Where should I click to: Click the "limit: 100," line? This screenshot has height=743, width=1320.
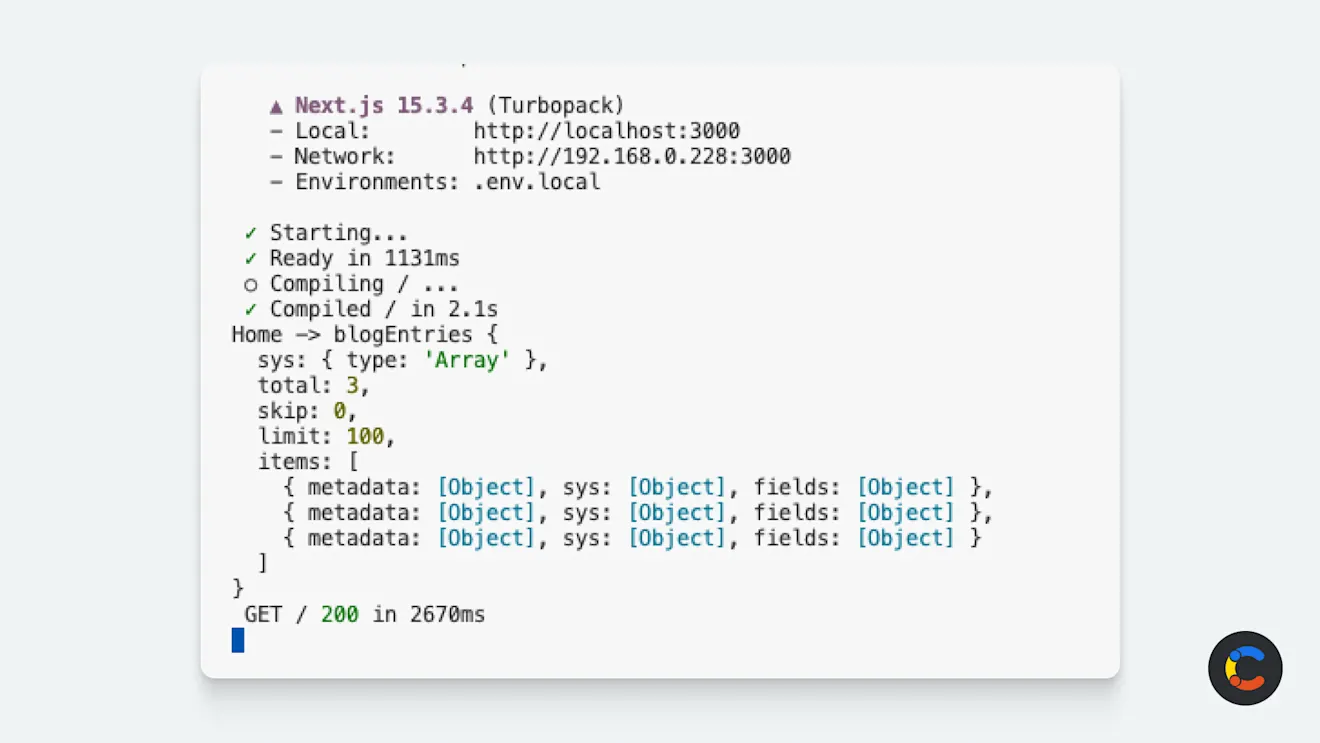pos(327,437)
